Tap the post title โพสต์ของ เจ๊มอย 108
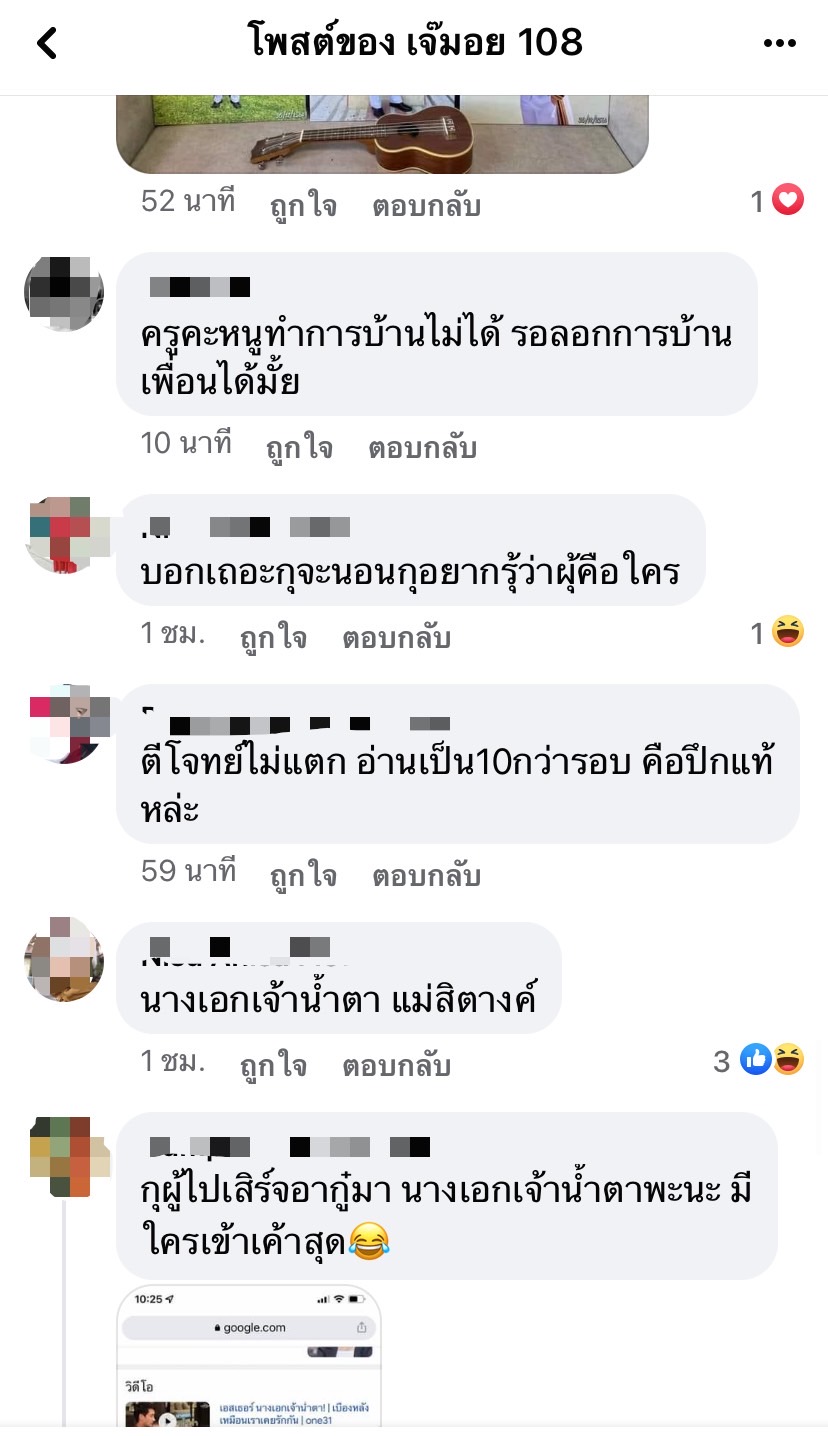The height and width of the screenshot is (1436, 828). click(x=415, y=43)
